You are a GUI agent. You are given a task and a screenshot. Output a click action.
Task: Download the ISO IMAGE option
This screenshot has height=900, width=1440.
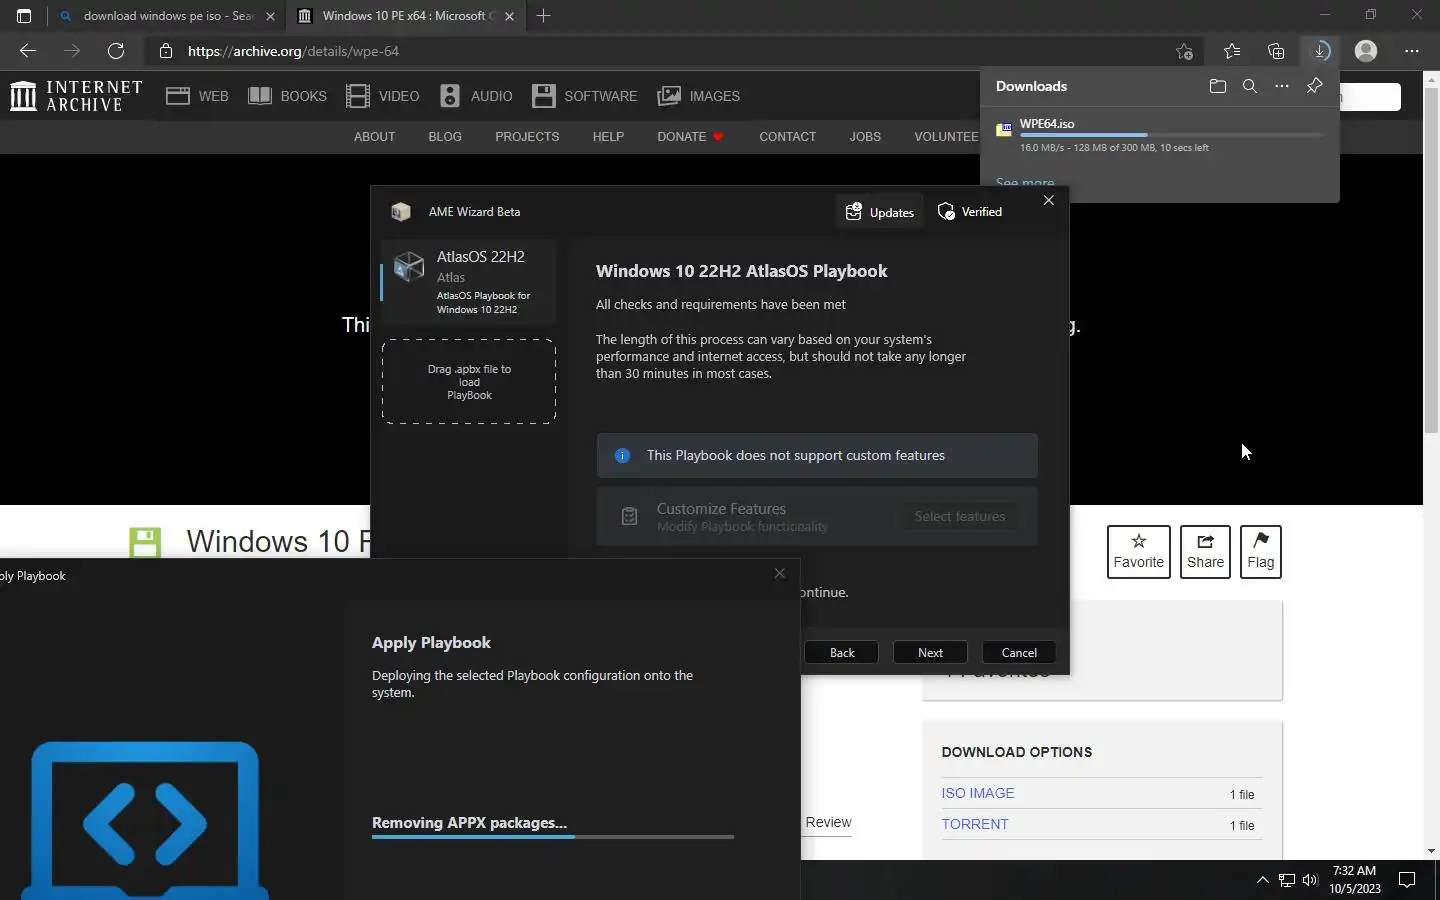pos(978,793)
